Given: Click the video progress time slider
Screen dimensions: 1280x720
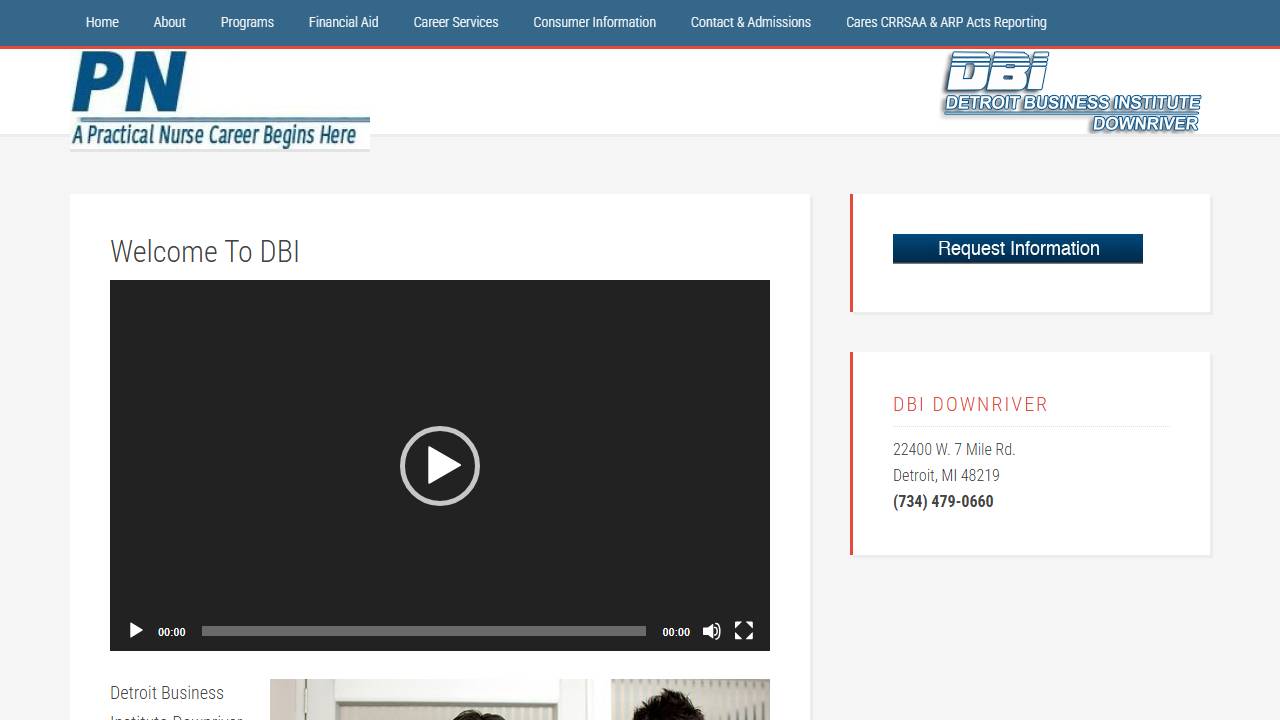Looking at the screenshot, I should [423, 631].
